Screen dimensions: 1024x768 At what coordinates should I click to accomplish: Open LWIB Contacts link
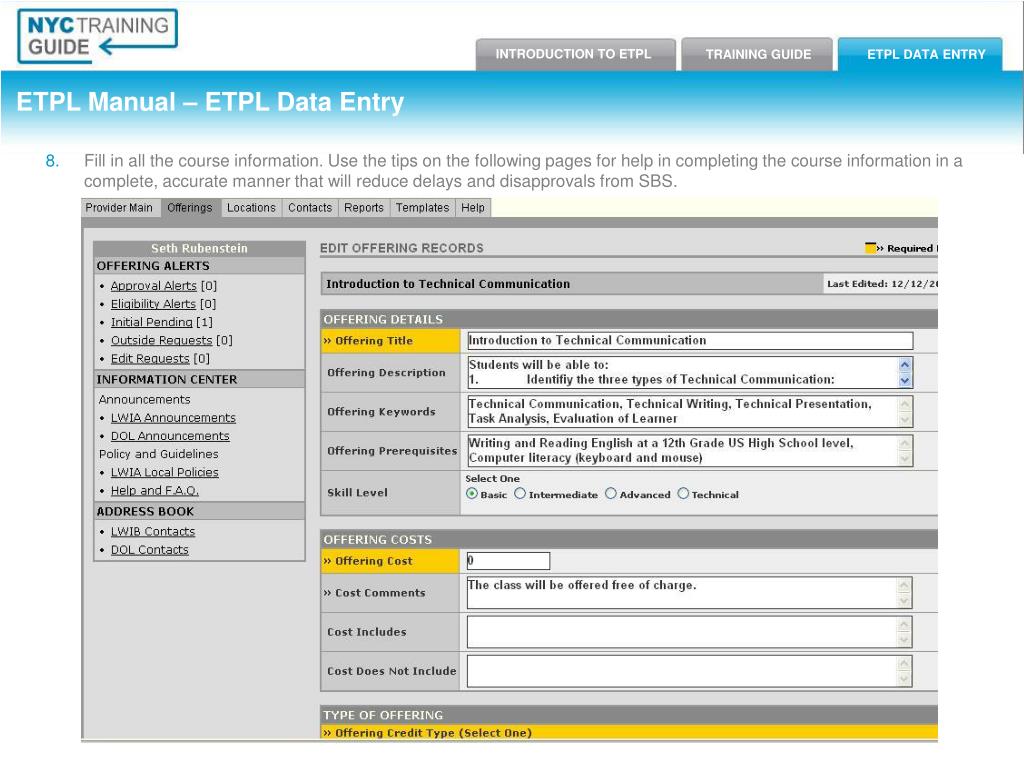(x=153, y=532)
